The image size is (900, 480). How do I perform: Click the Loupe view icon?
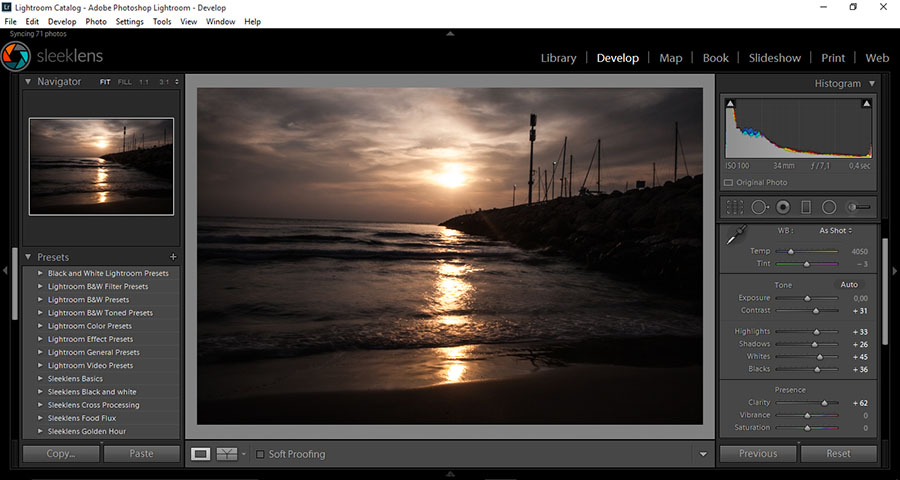point(201,454)
